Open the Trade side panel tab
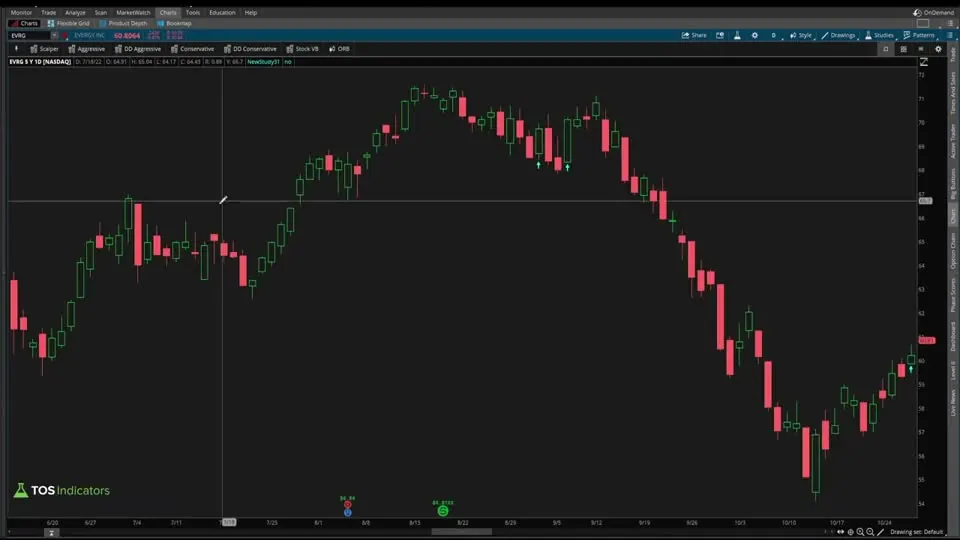Viewport: 960px width, 540px height. pyautogui.click(x=953, y=54)
